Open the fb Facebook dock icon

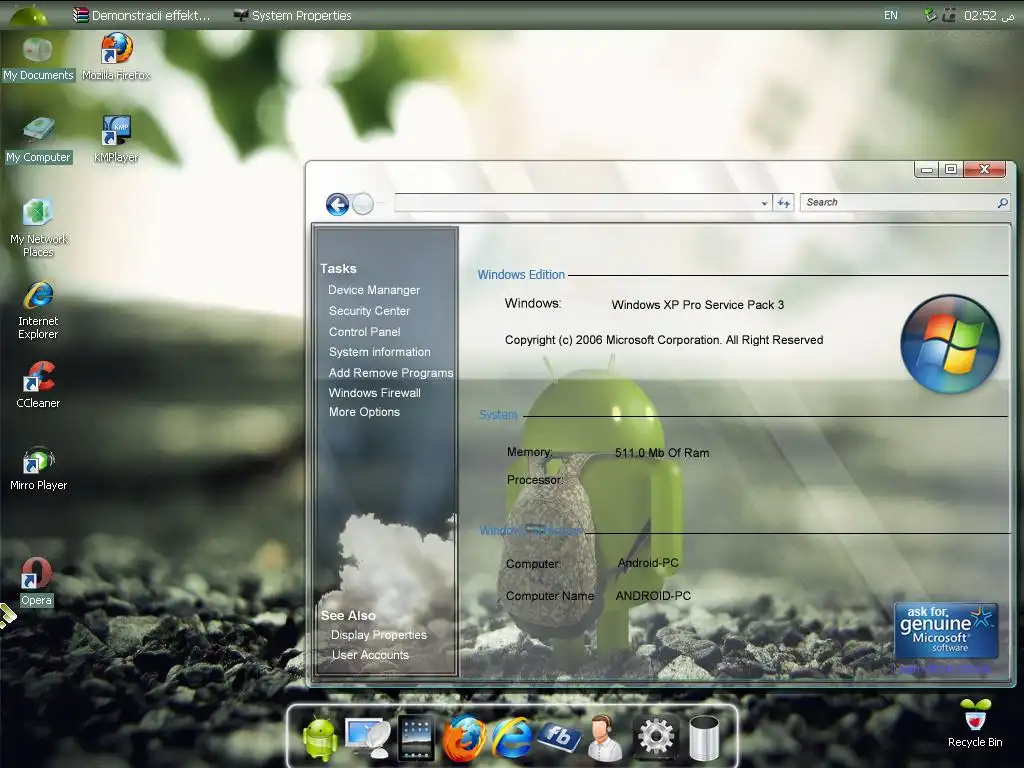[558, 737]
